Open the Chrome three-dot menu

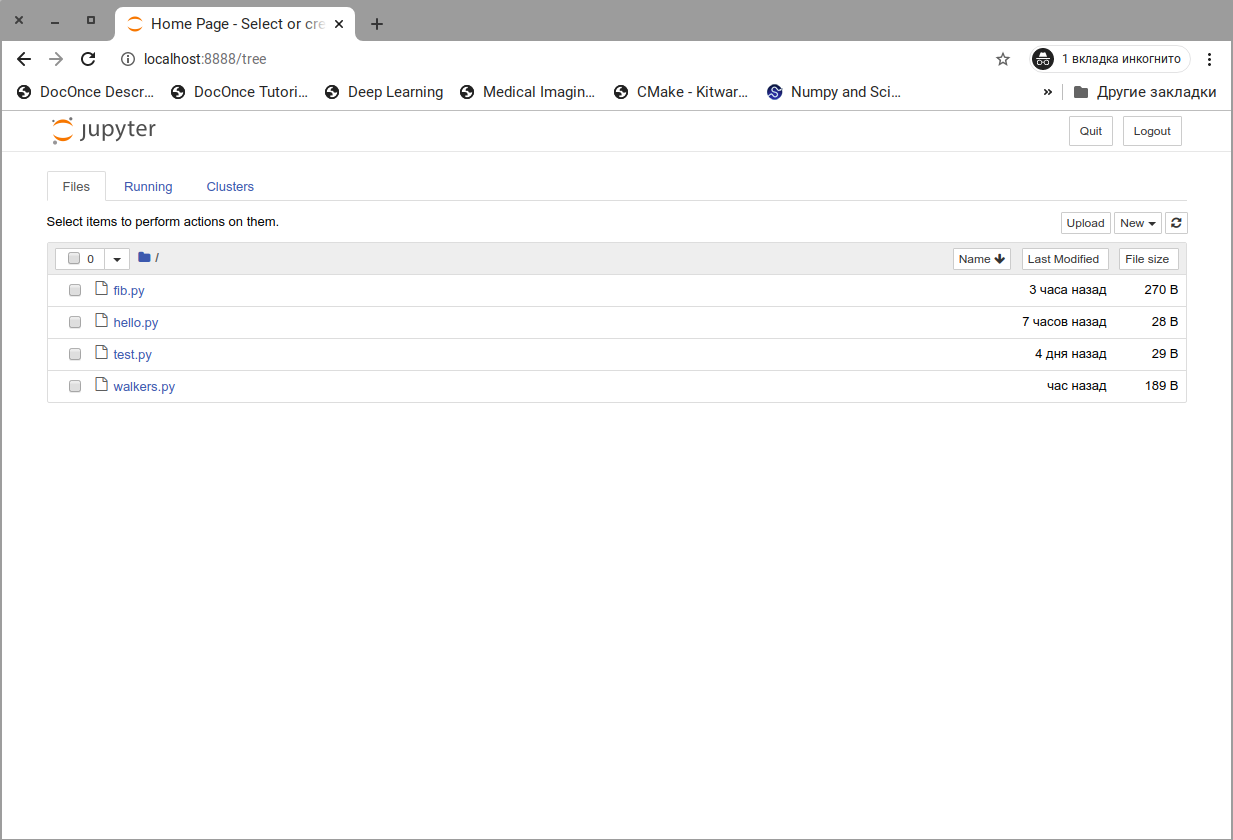[1209, 59]
